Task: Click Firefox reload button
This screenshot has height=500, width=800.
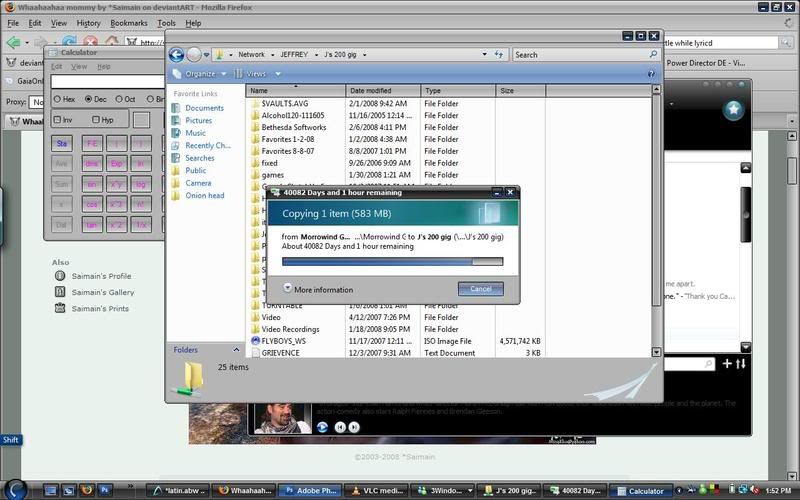Action: 69,42
